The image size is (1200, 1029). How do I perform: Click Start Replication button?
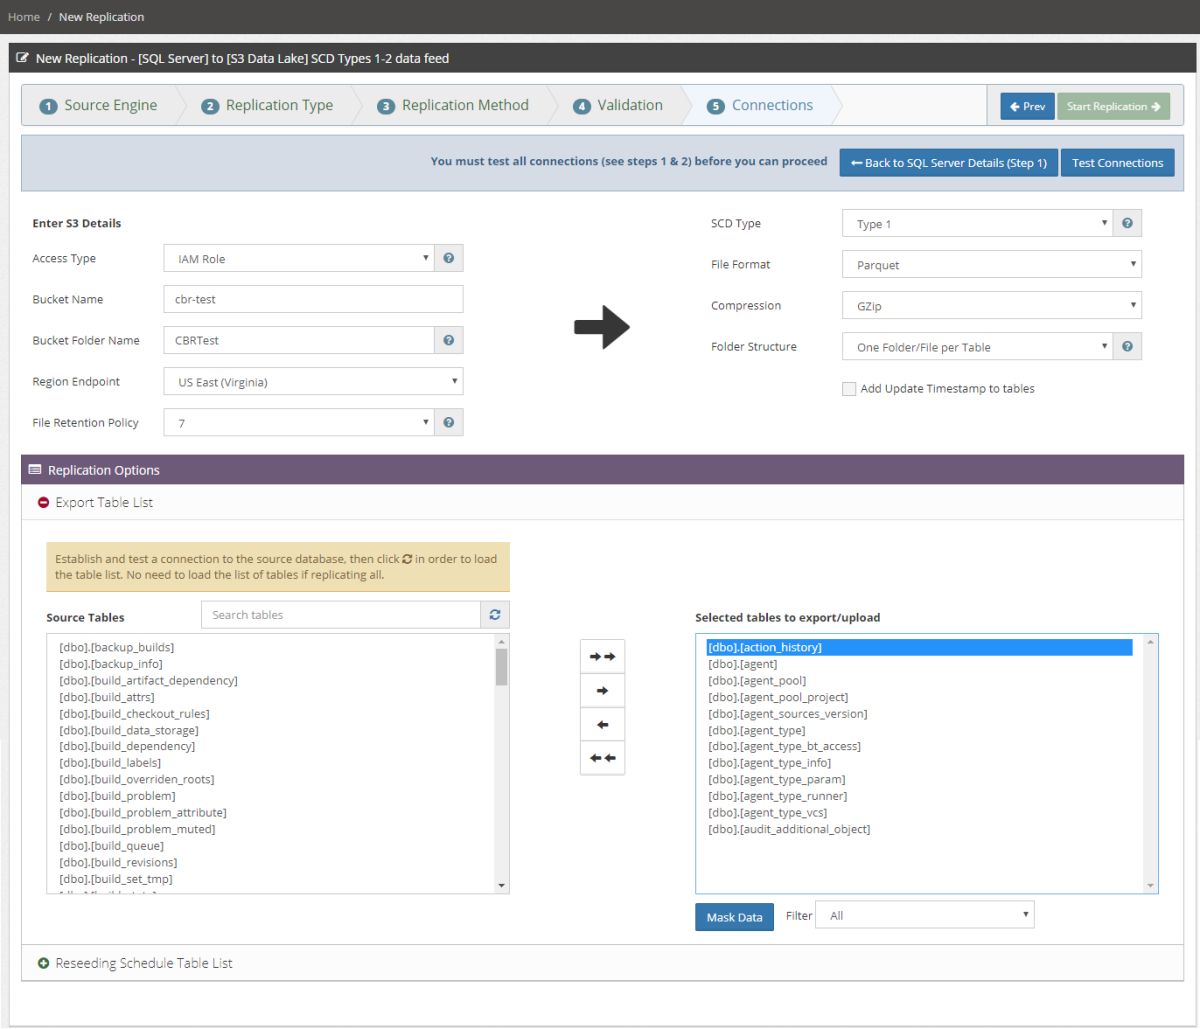pyautogui.click(x=1113, y=106)
